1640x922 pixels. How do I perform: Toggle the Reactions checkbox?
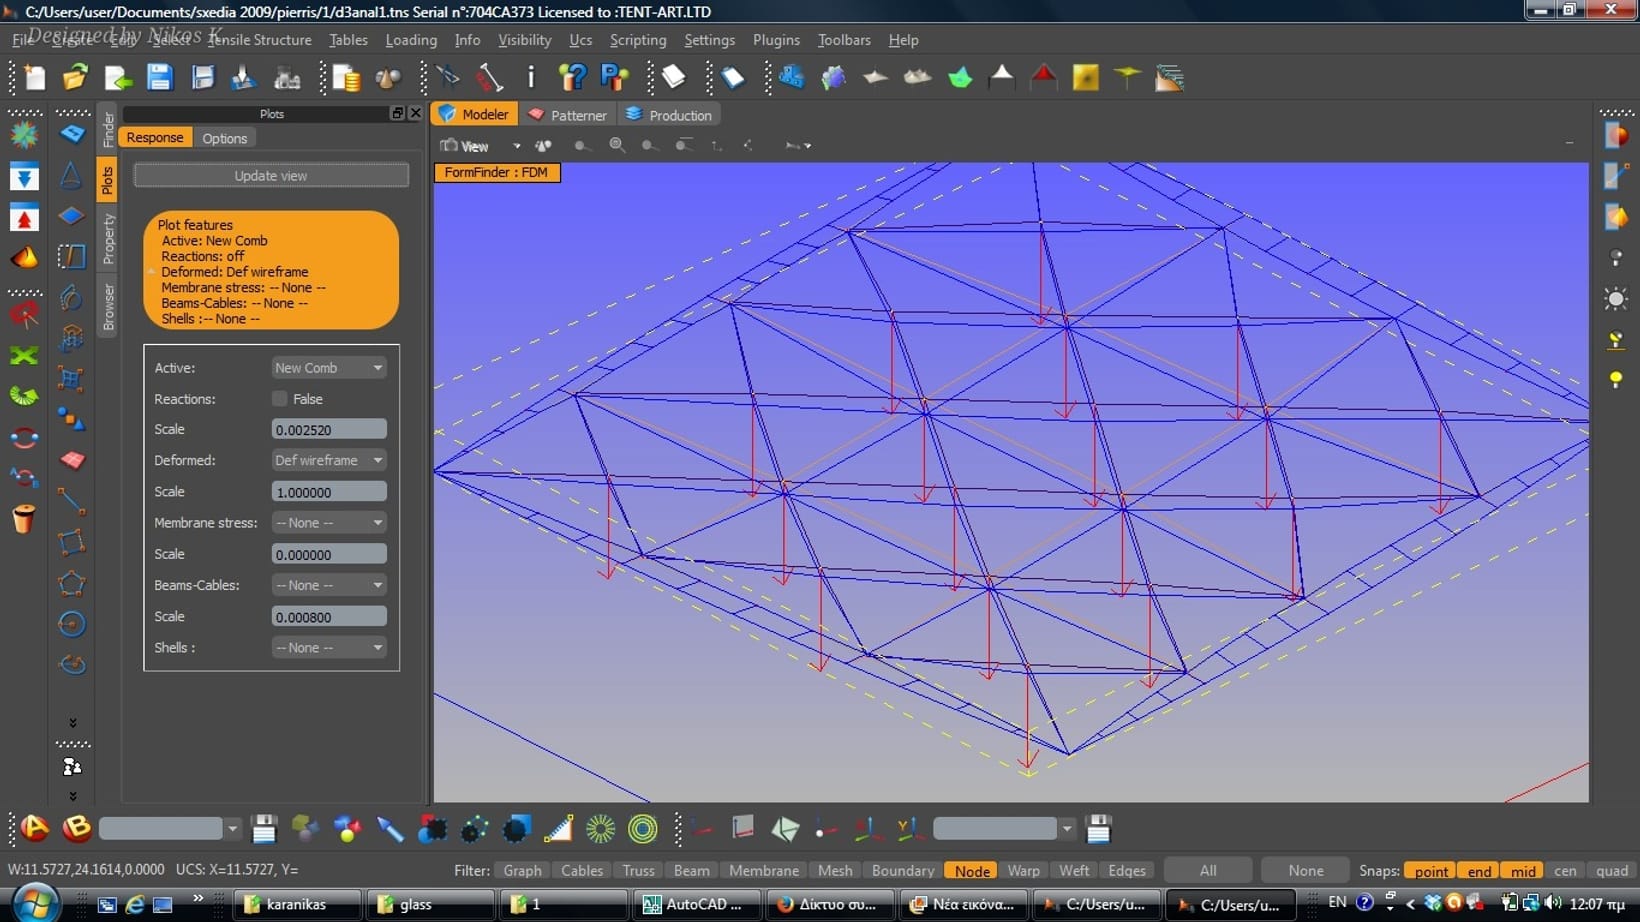coord(280,398)
